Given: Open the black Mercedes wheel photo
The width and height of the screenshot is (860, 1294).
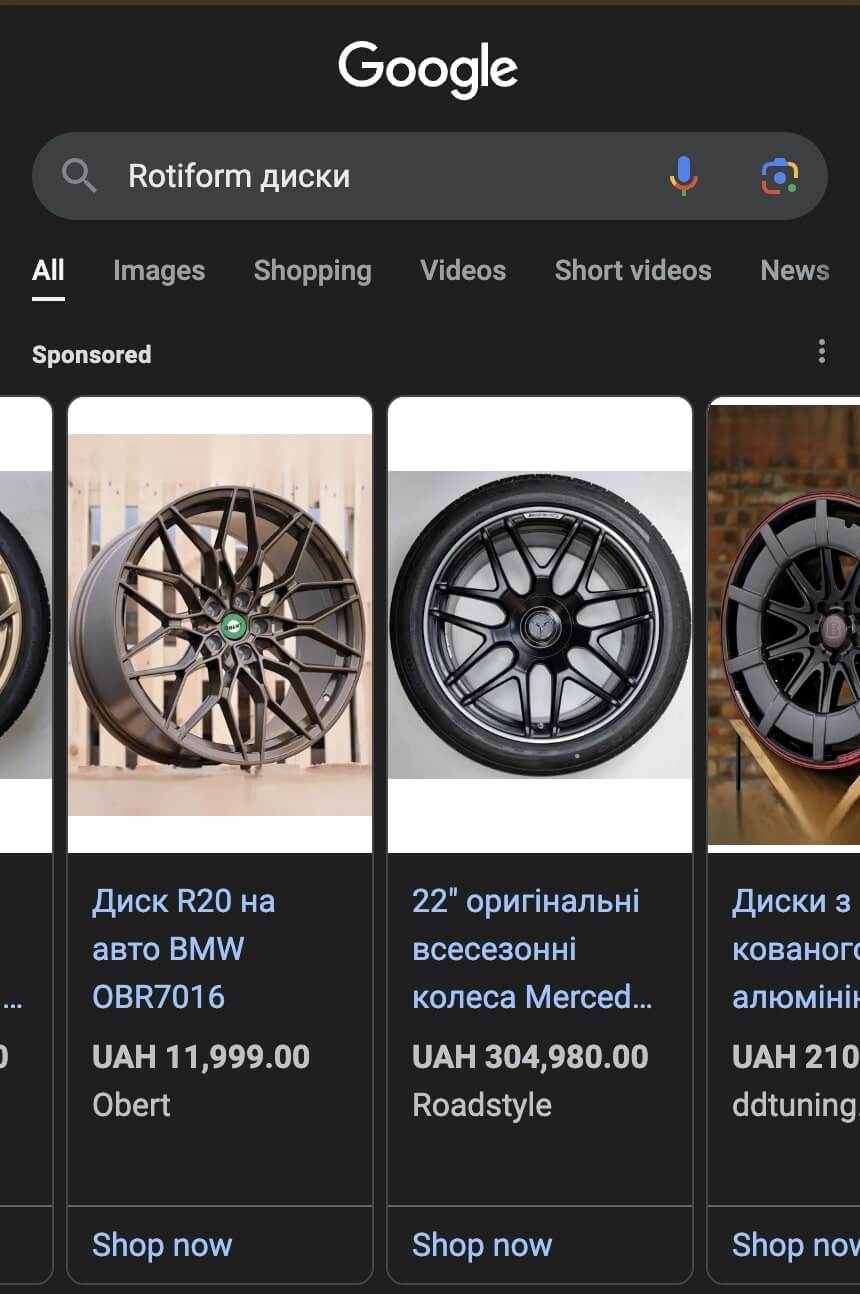Looking at the screenshot, I should coord(540,625).
